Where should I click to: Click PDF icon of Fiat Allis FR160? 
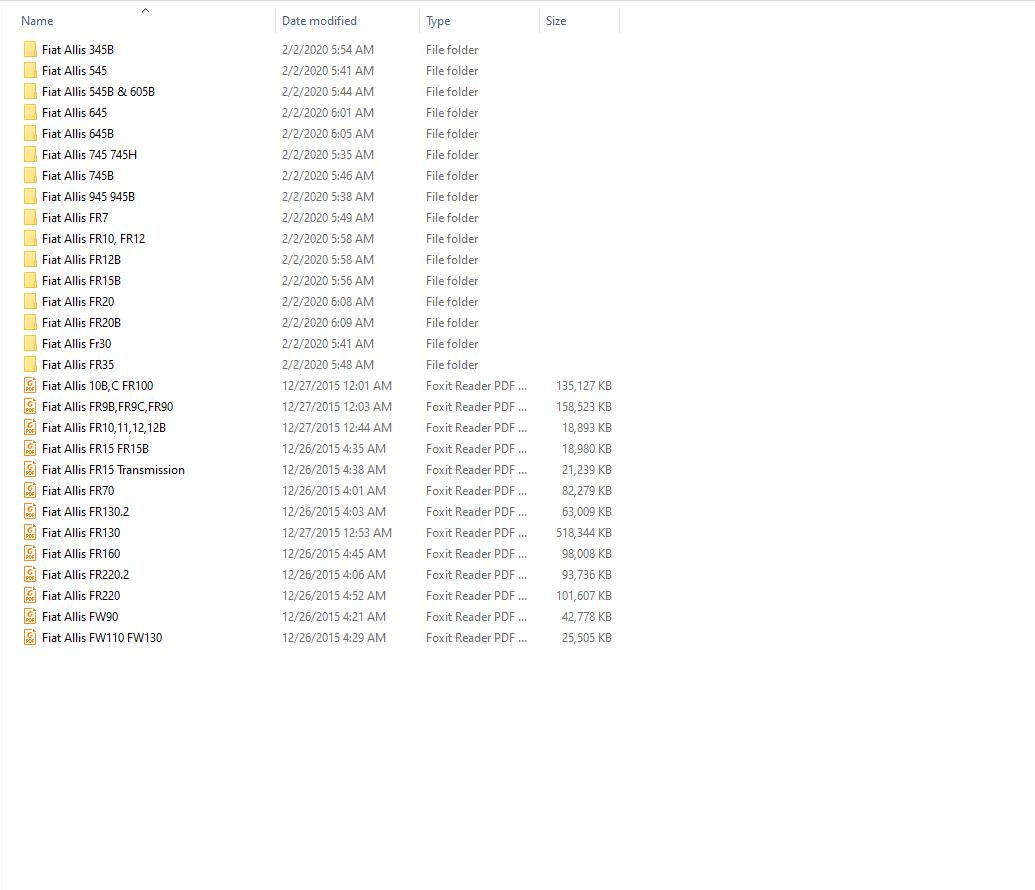30,553
